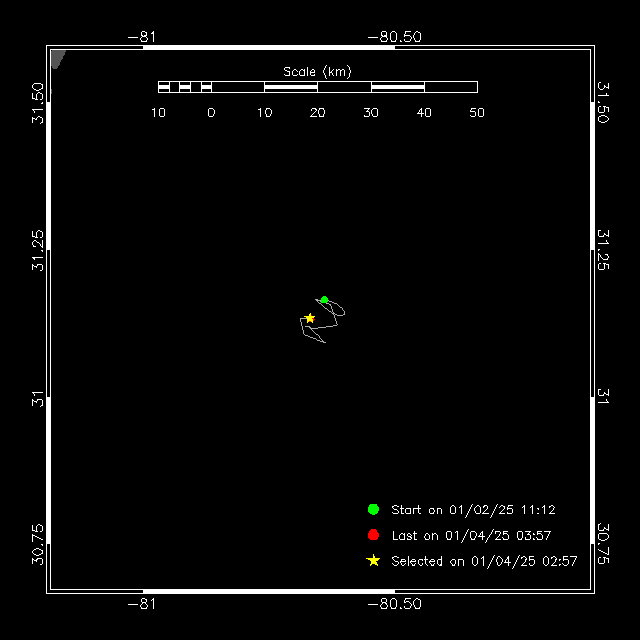Image resolution: width=640 pixels, height=640 pixels.
Task: Click the red dot in the legend
Action: click(x=373, y=535)
